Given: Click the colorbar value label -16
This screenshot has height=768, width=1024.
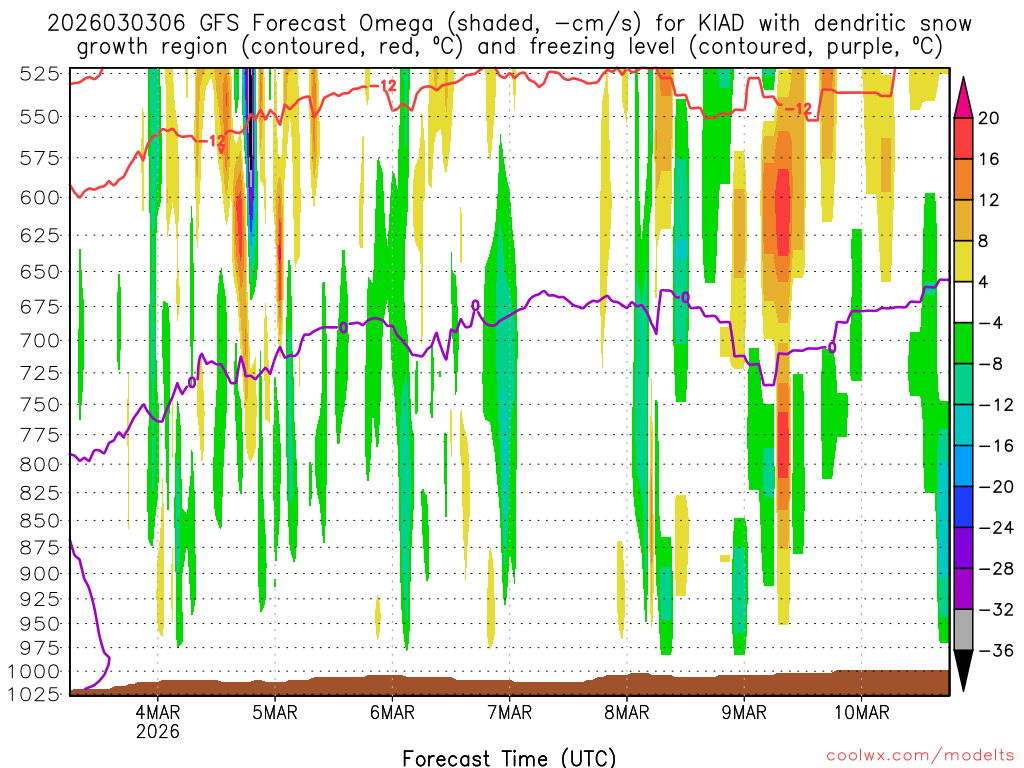Looking at the screenshot, I should tap(997, 446).
